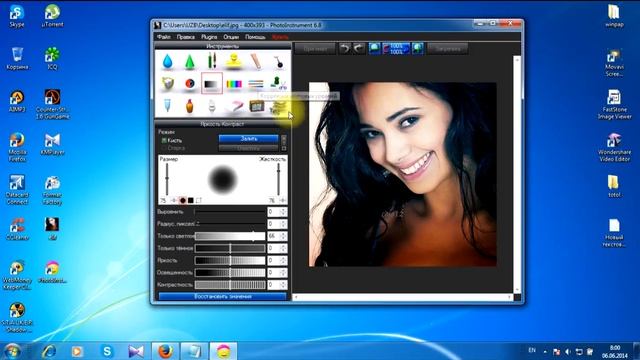The image size is (640, 360).
Task: Open the Файл menu
Action: [164, 37]
